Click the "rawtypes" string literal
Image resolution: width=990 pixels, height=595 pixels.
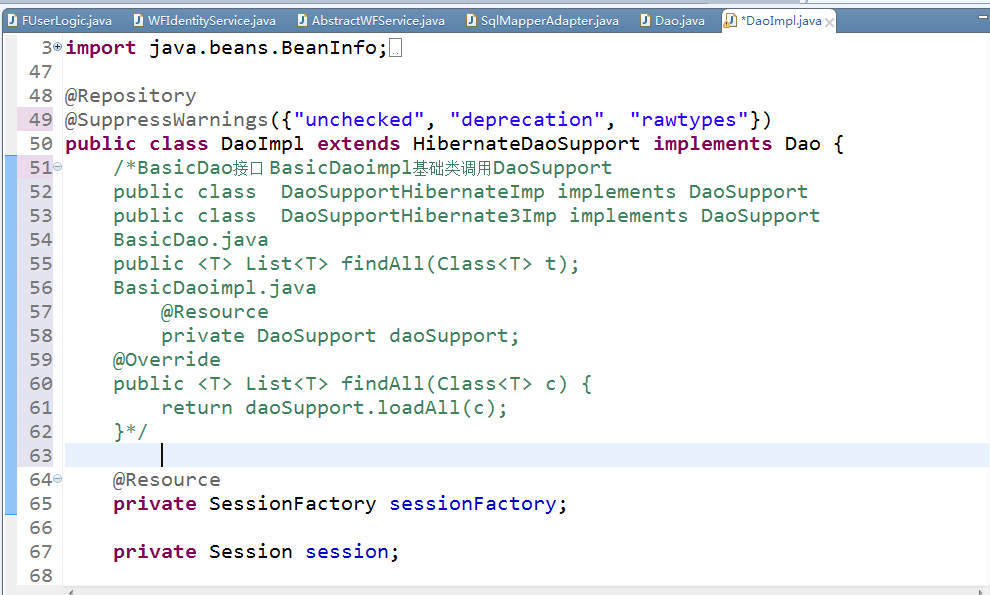(x=689, y=120)
